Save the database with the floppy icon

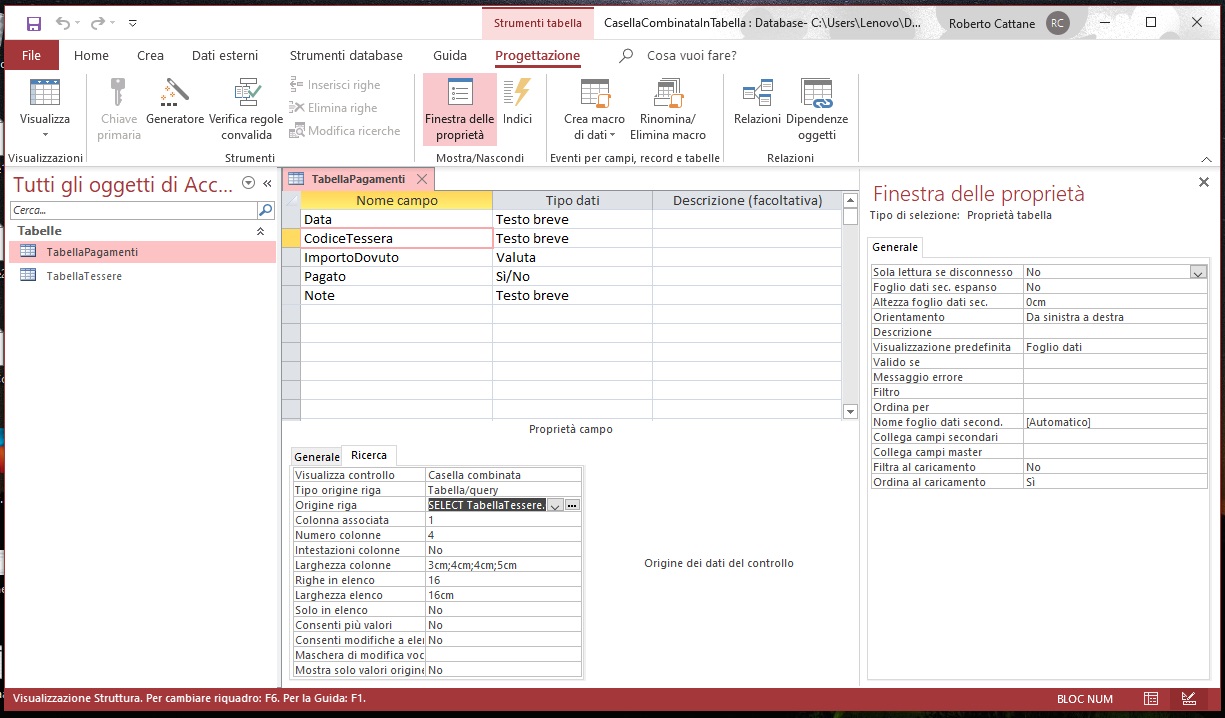33,23
